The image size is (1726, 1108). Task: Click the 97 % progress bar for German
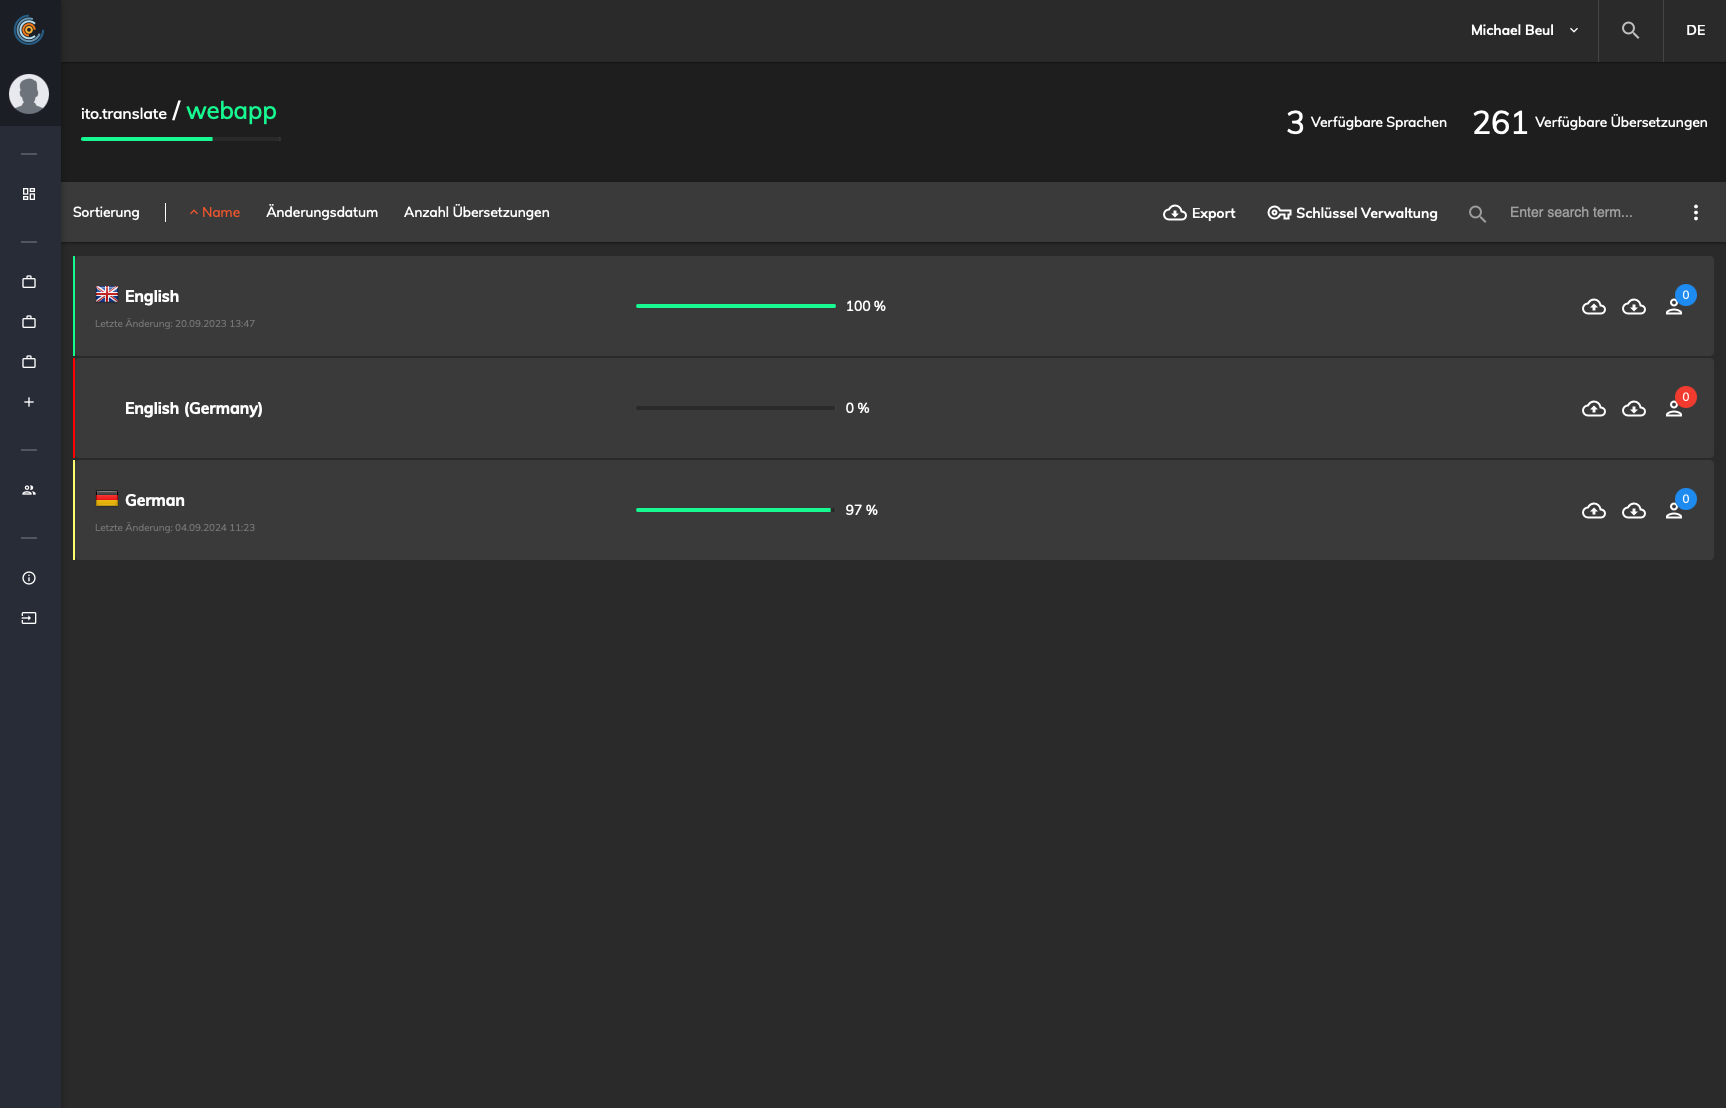[x=736, y=510]
